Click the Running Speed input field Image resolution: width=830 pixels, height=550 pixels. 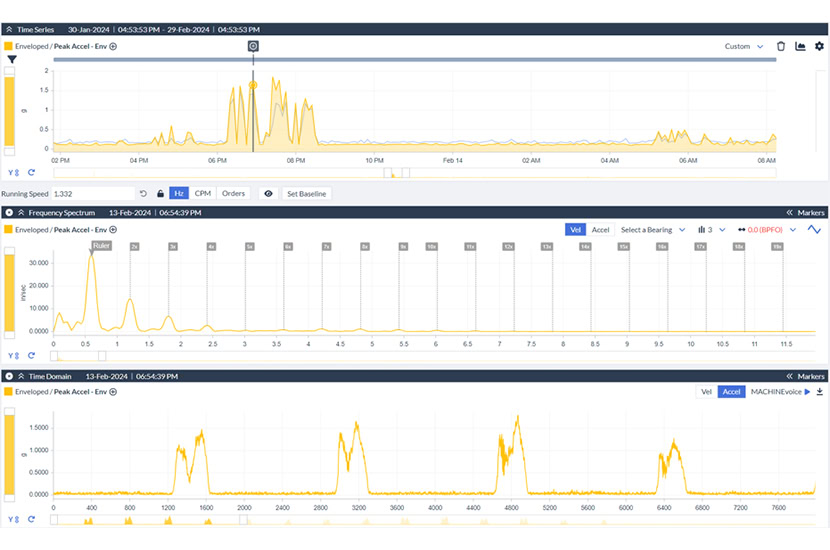point(93,194)
